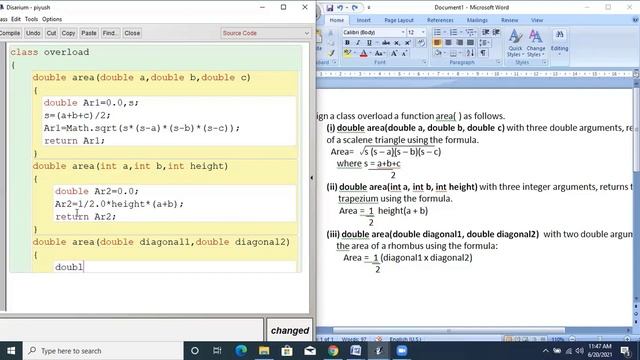Open the Zoom app from the taskbar
Viewport: 640px width, 360px height.
402,351
